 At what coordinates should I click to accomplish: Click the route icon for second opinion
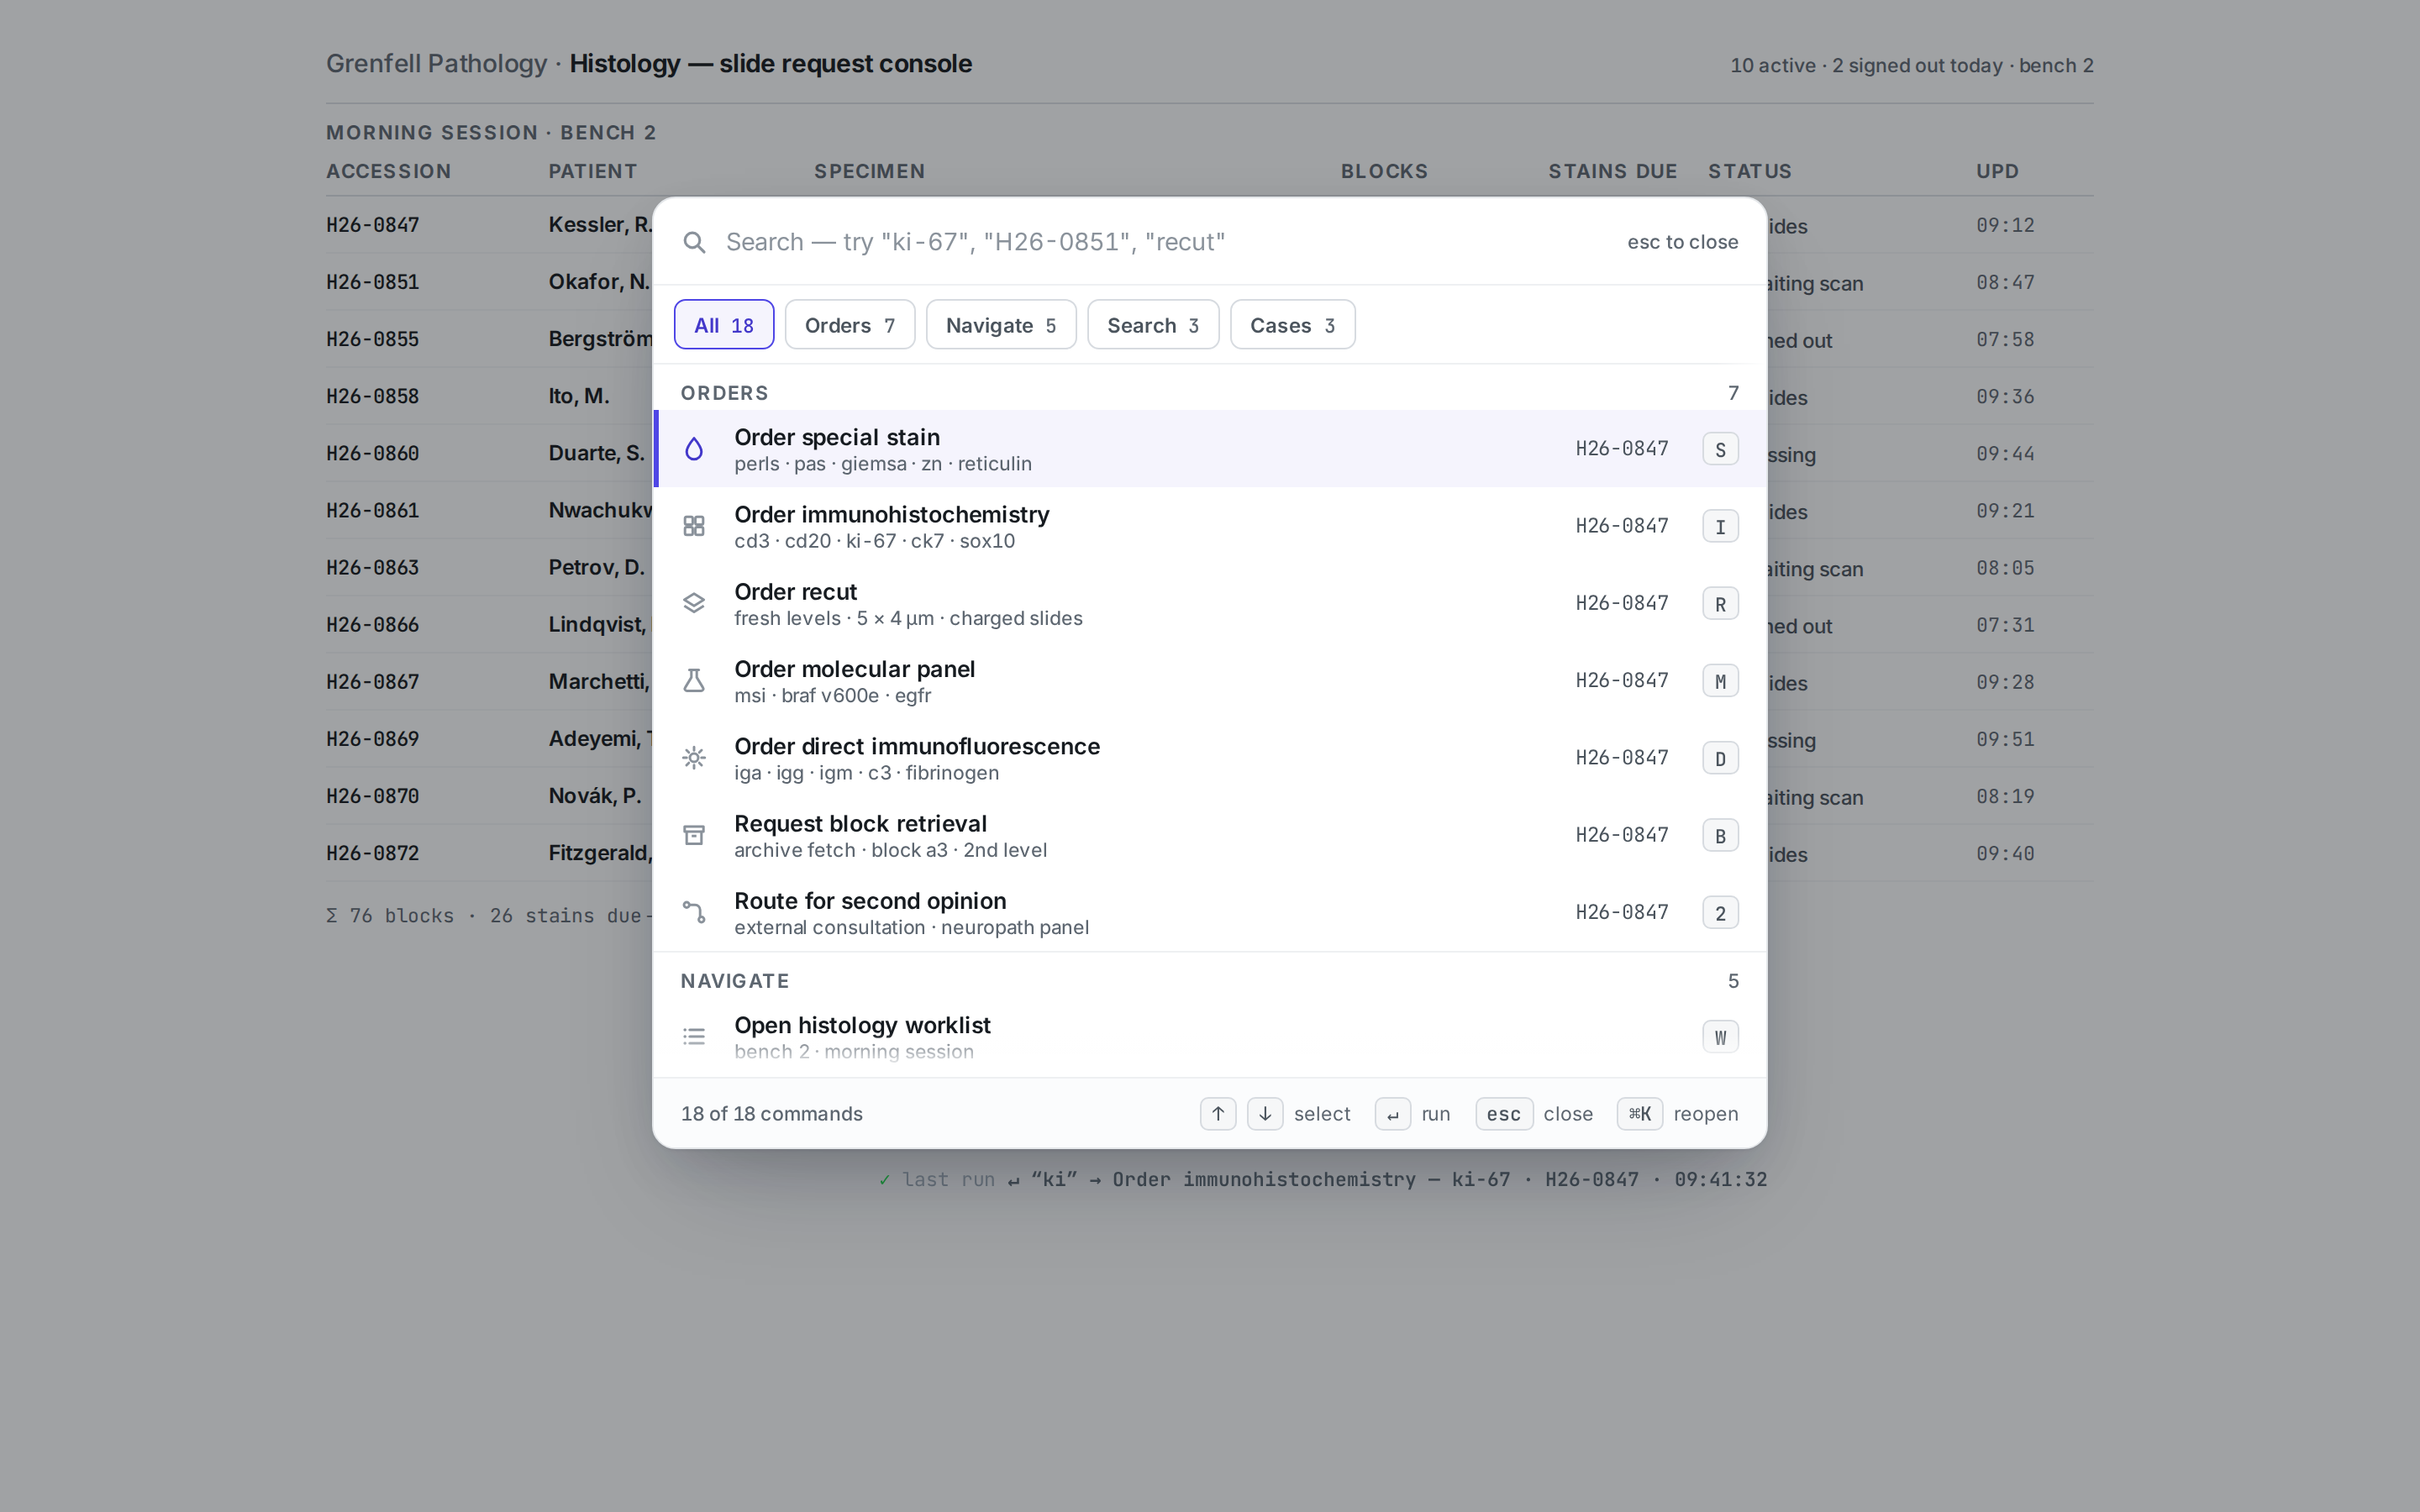coord(694,912)
